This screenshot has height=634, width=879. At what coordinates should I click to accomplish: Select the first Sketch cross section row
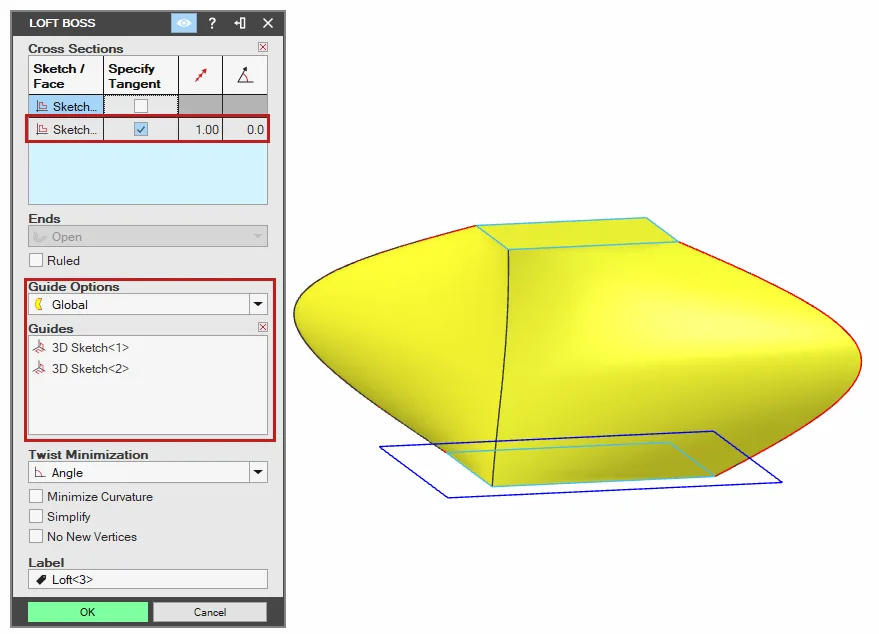(66, 106)
